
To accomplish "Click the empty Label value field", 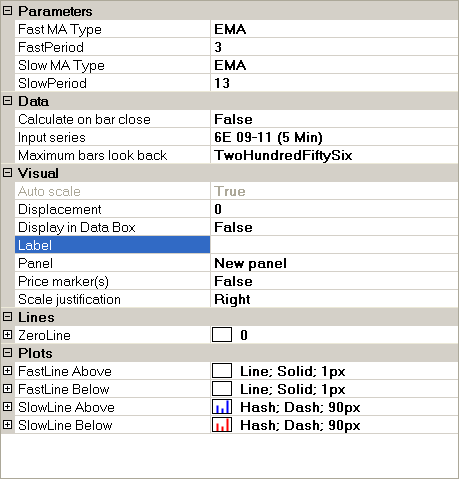I will pos(334,245).
